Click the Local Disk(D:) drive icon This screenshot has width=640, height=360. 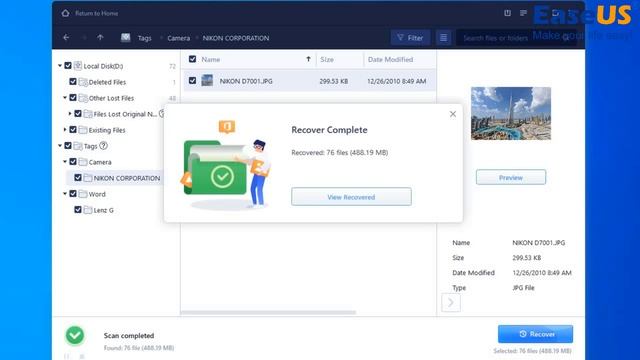point(78,66)
